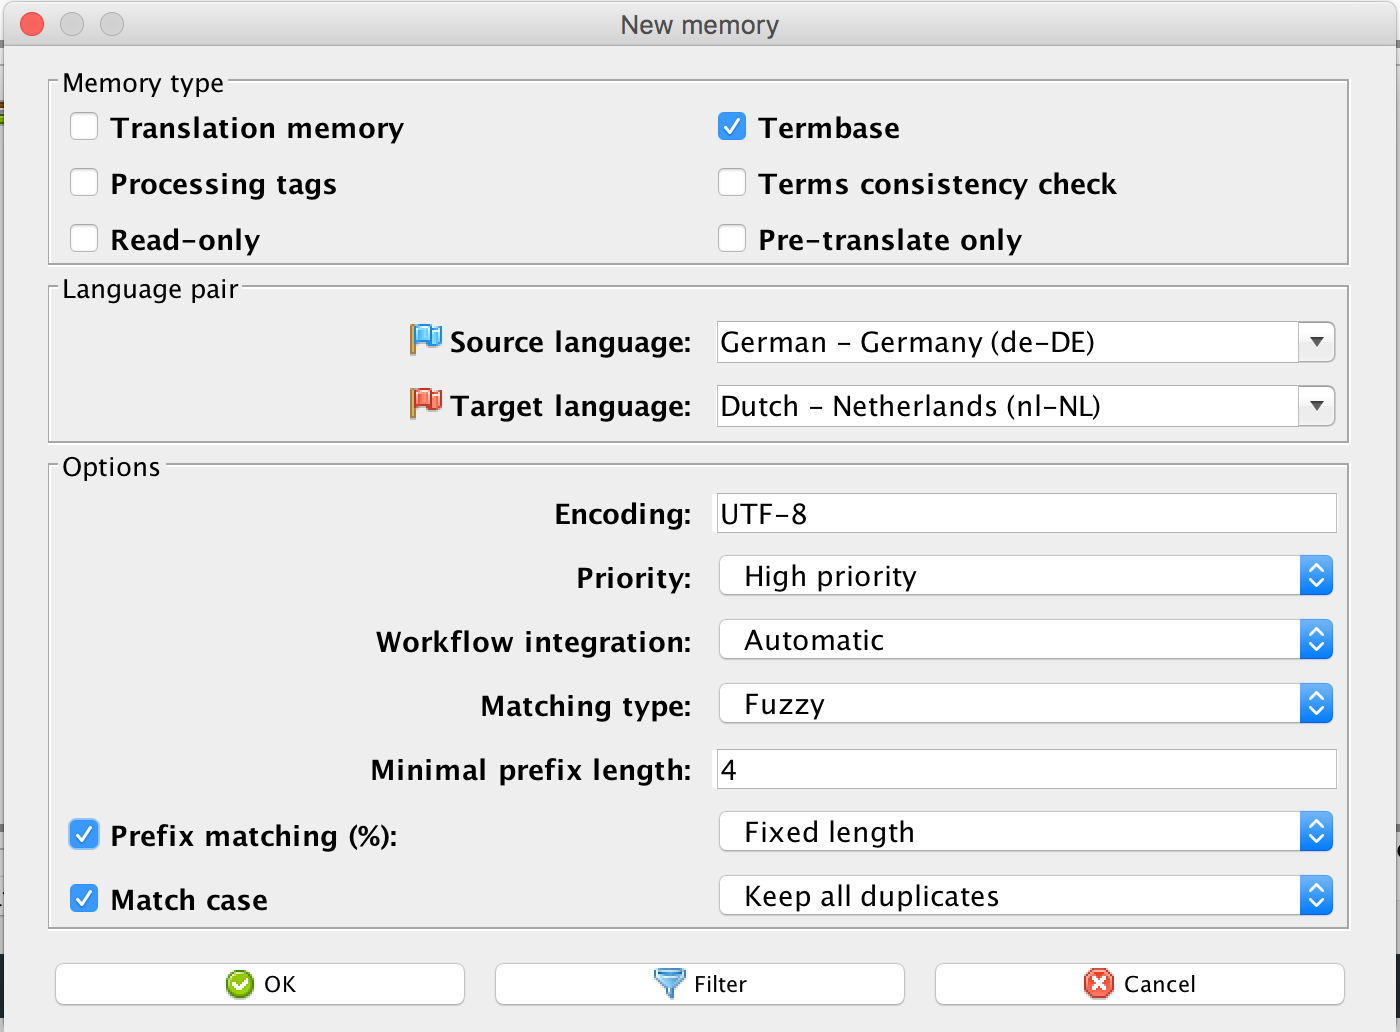
Task: Click the red target language flag icon
Action: pyautogui.click(x=426, y=403)
